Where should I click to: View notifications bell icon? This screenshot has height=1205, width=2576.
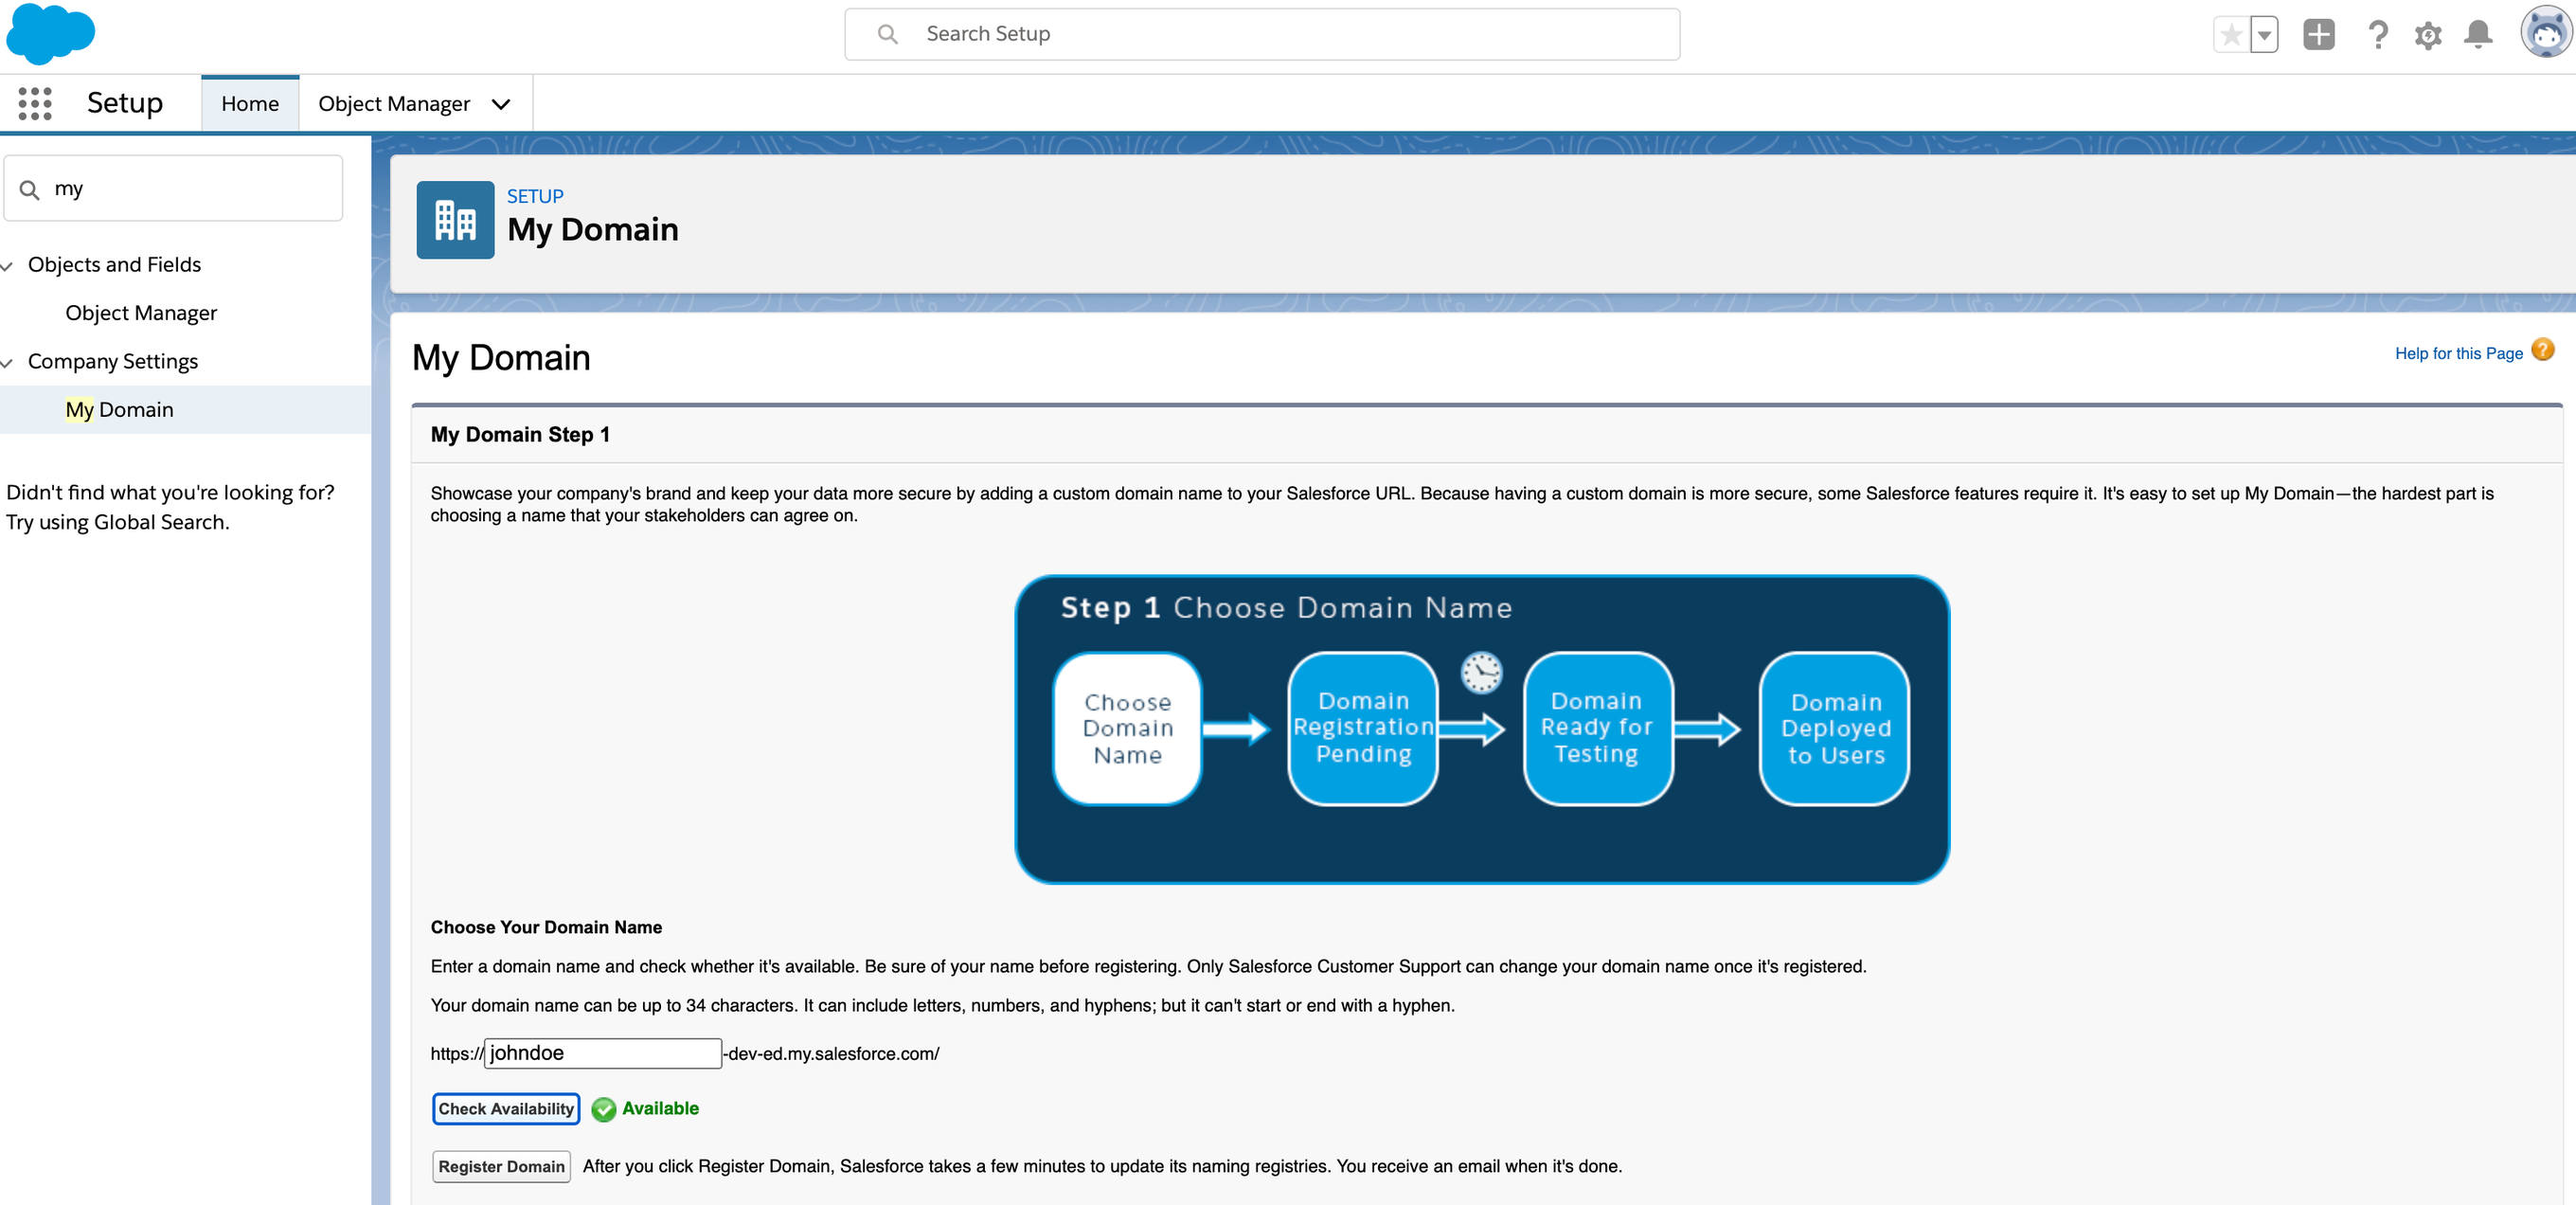2478,35
